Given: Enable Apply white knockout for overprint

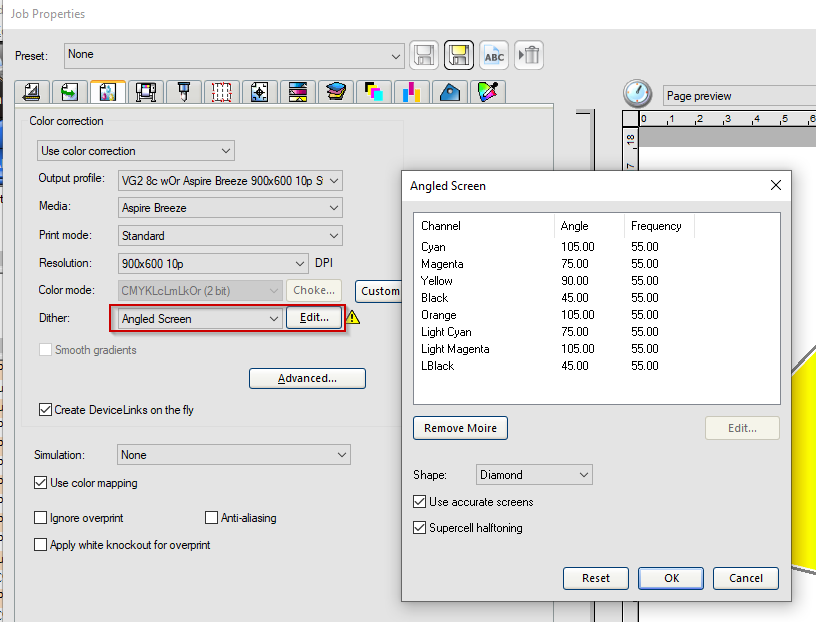Looking at the screenshot, I should click(x=40, y=544).
